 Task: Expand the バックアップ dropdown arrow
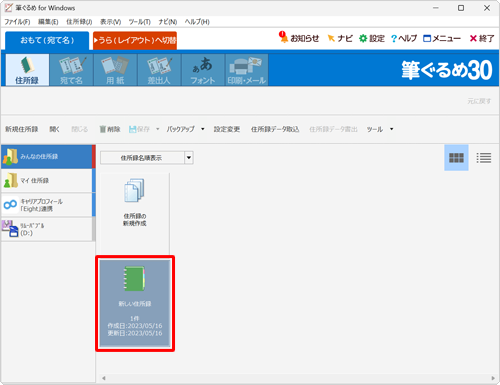[x=203, y=129]
